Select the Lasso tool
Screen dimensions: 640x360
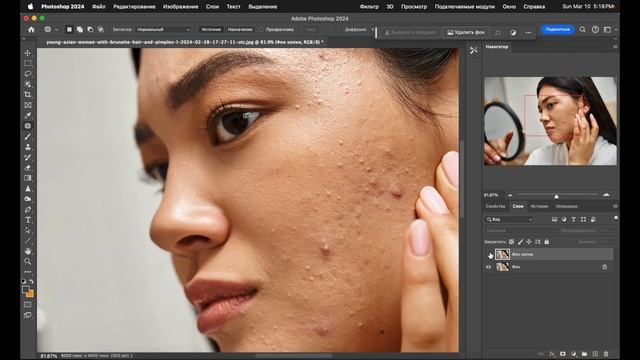(x=28, y=74)
